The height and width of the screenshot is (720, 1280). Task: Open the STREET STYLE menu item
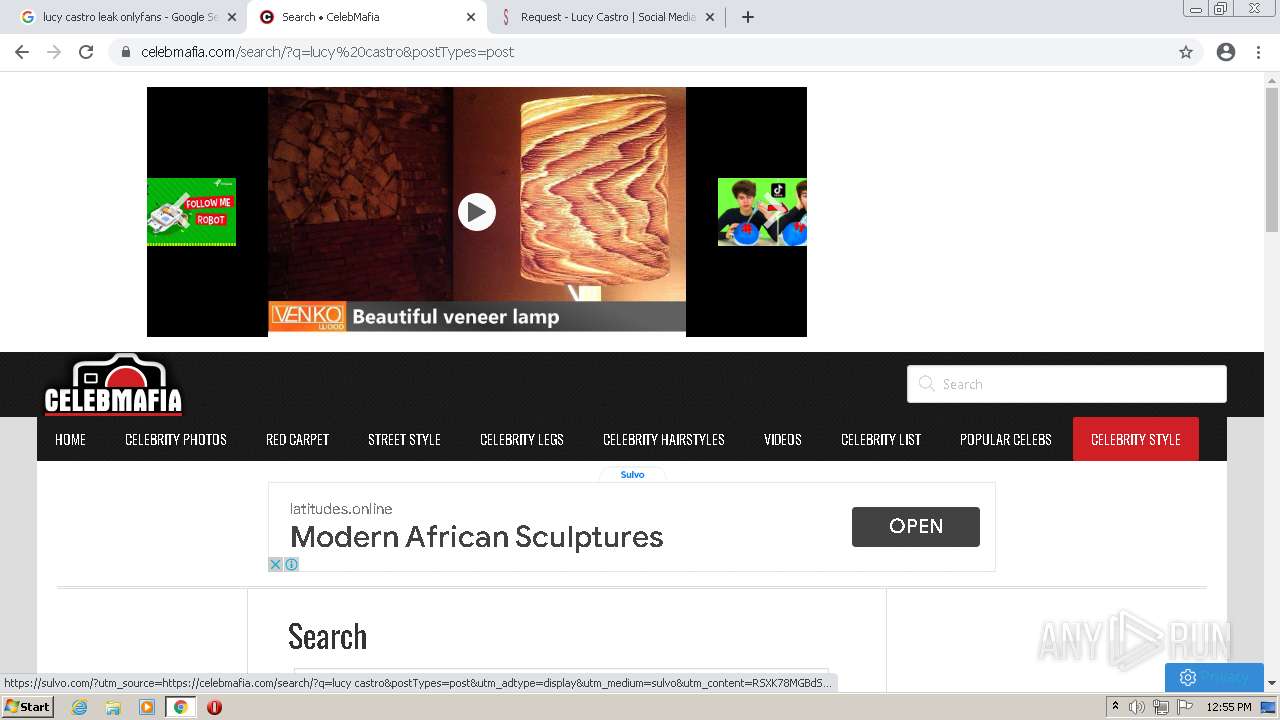[x=404, y=439]
